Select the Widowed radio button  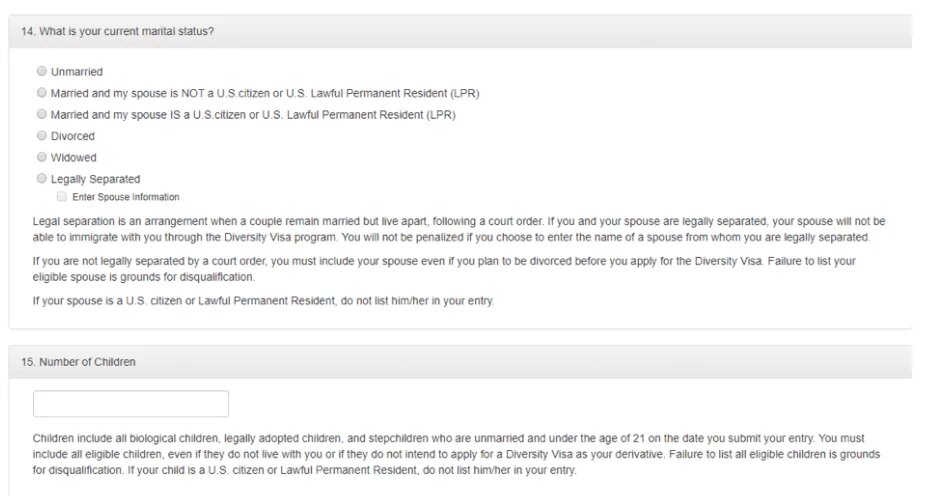tap(41, 157)
